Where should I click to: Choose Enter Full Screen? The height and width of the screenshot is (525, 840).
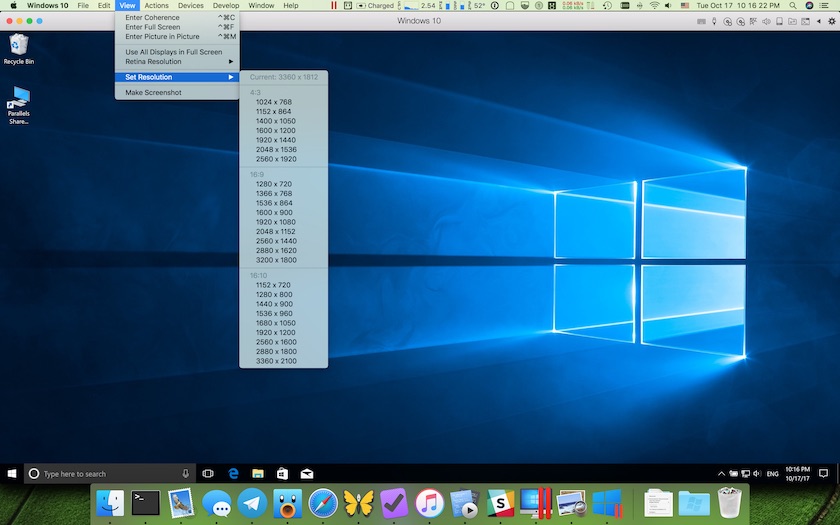pos(177,27)
